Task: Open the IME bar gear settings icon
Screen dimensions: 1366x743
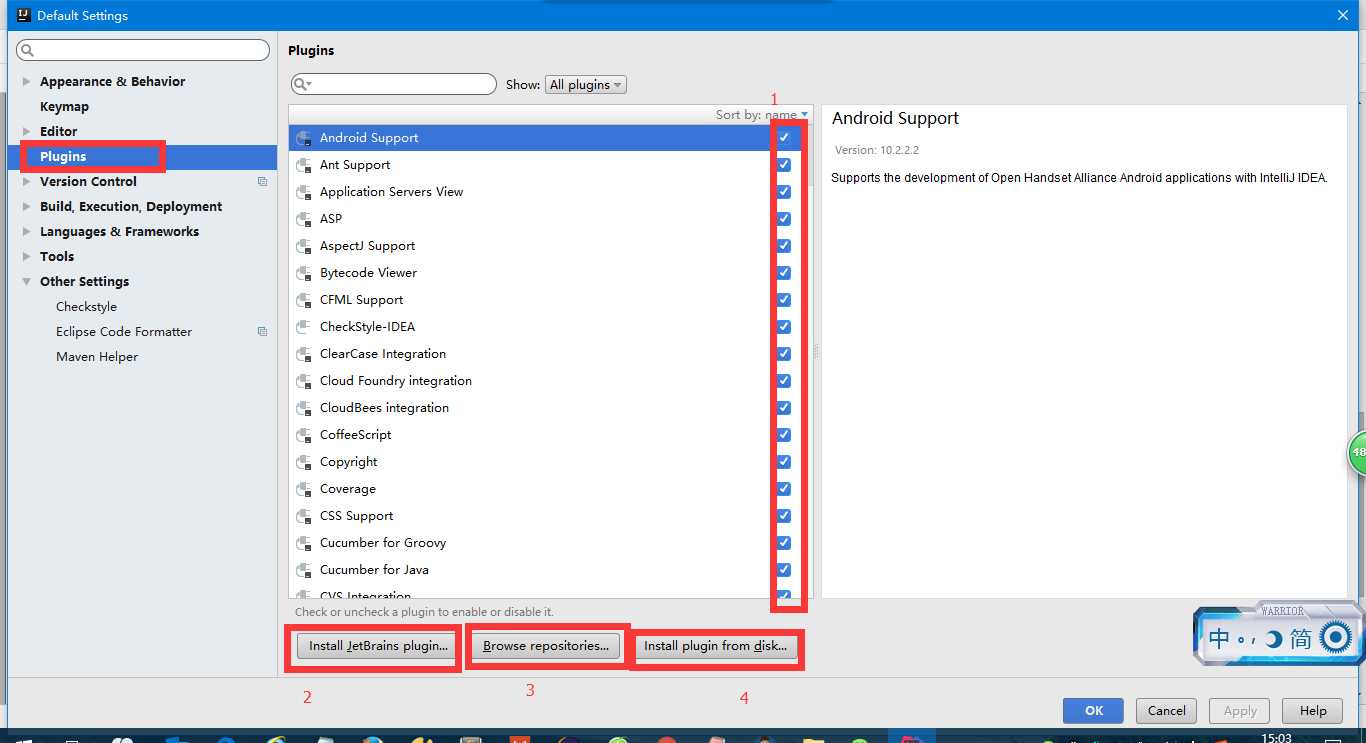Action: point(1336,638)
